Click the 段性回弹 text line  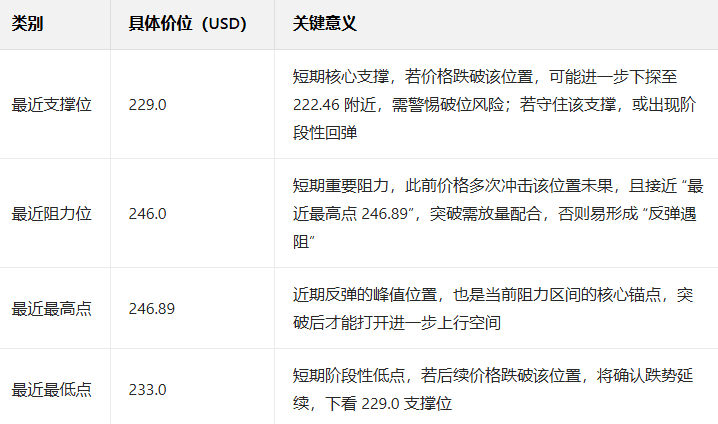pyautogui.click(x=325, y=133)
